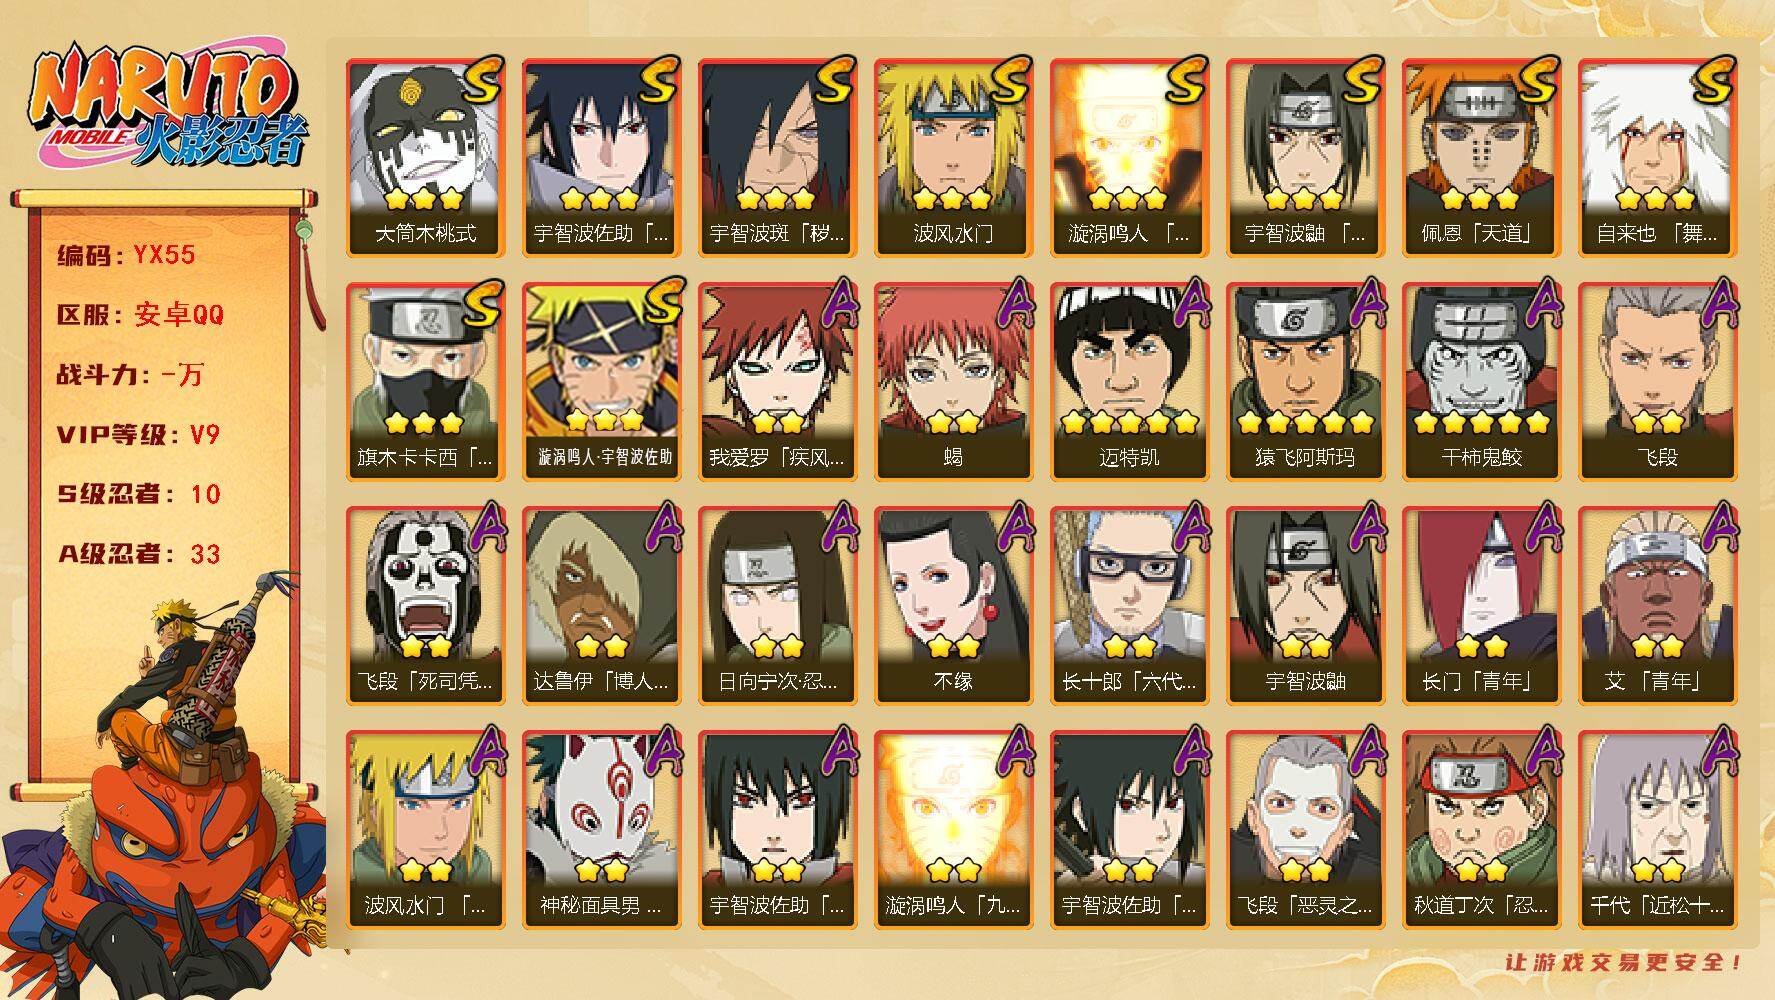Select the 蝎 A-rank ninja card
The height and width of the screenshot is (1000, 1775).
953,382
